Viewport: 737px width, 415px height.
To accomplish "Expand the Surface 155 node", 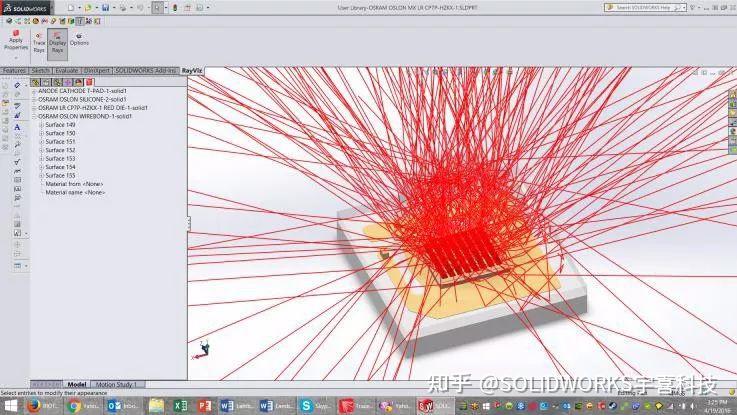I will coord(41,176).
